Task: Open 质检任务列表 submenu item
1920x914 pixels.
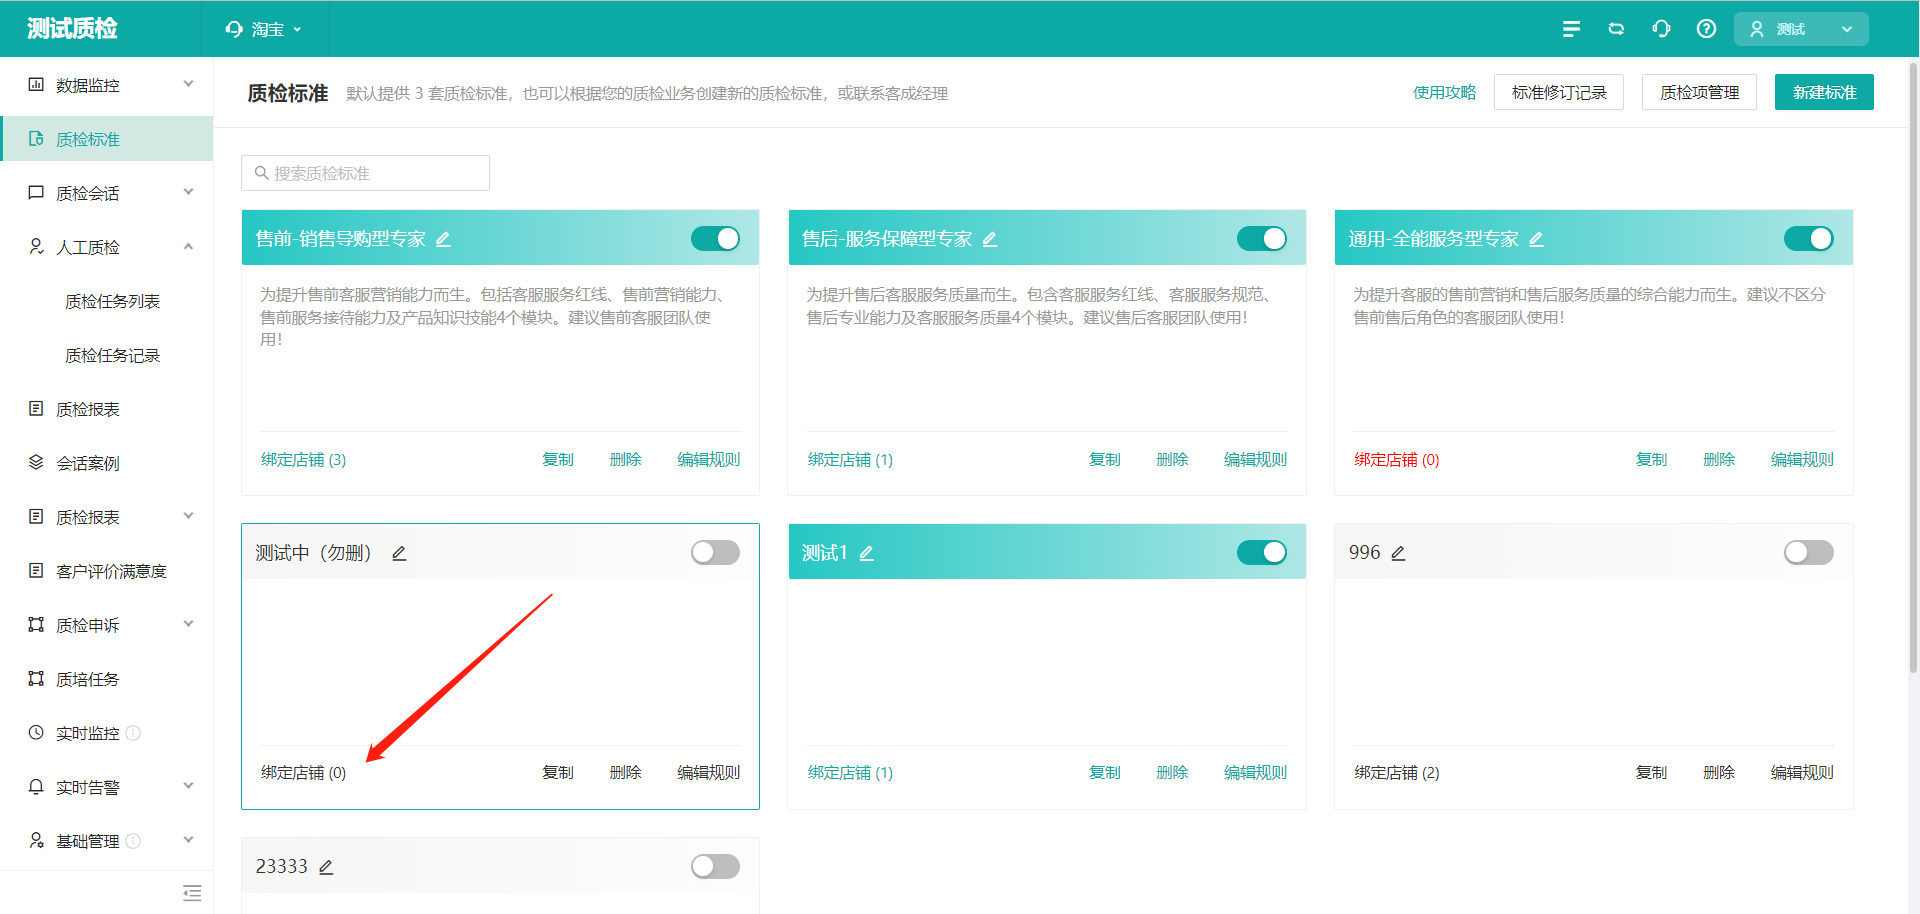Action: pyautogui.click(x=112, y=301)
